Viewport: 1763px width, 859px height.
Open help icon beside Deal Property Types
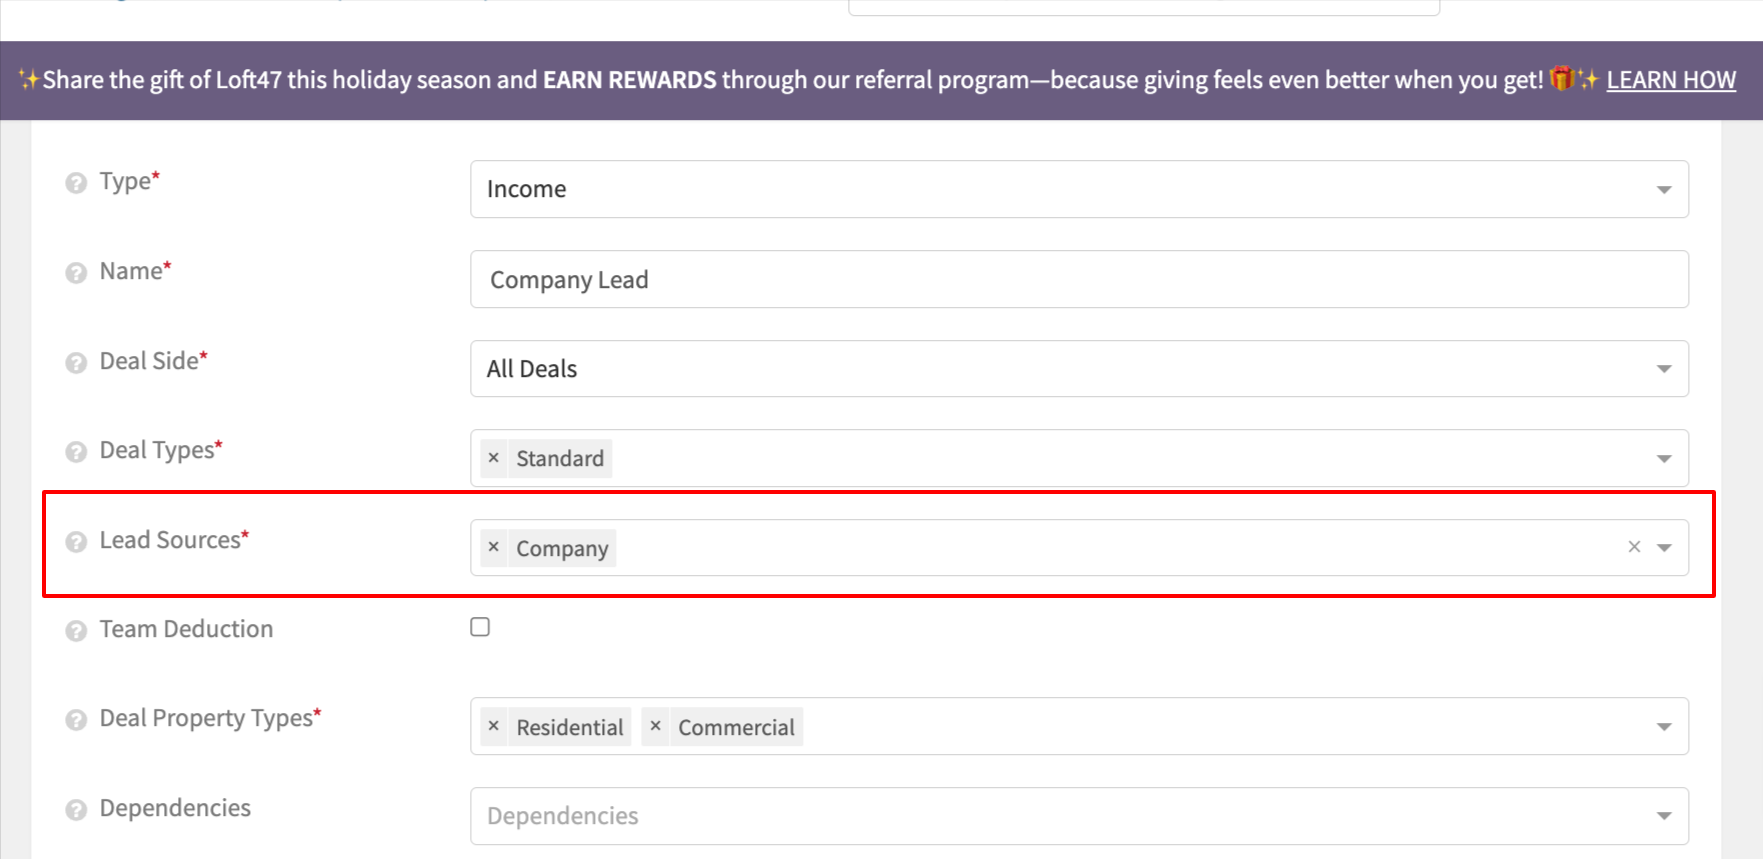pos(76,720)
